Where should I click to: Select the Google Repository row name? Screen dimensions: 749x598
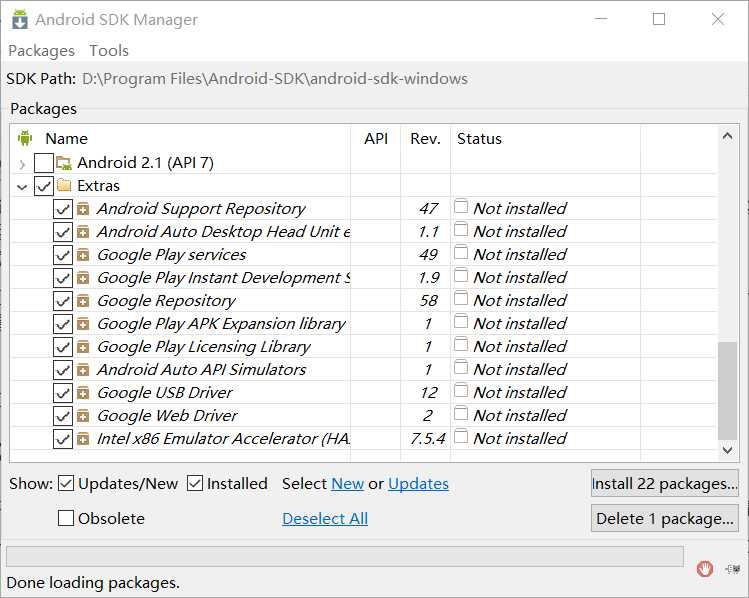166,301
